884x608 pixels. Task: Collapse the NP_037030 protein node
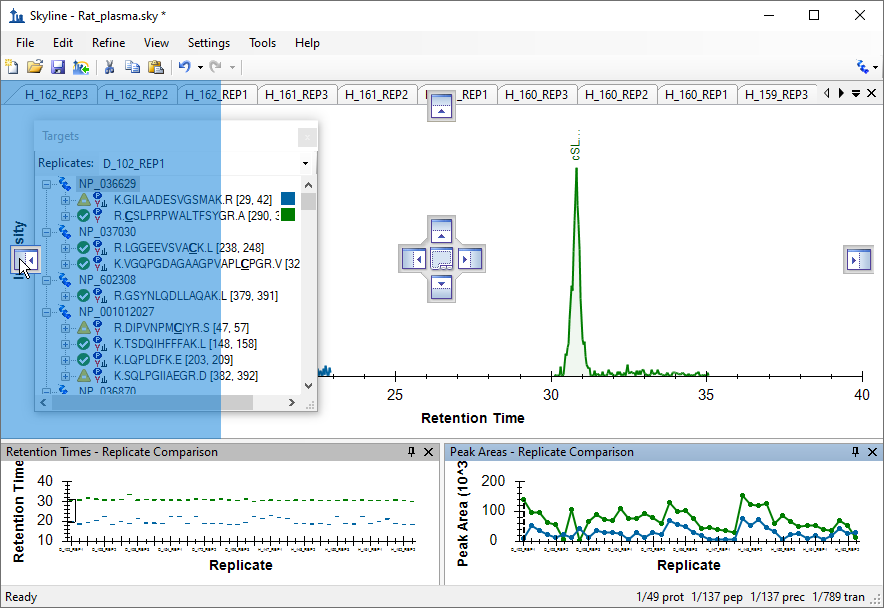(x=46, y=232)
